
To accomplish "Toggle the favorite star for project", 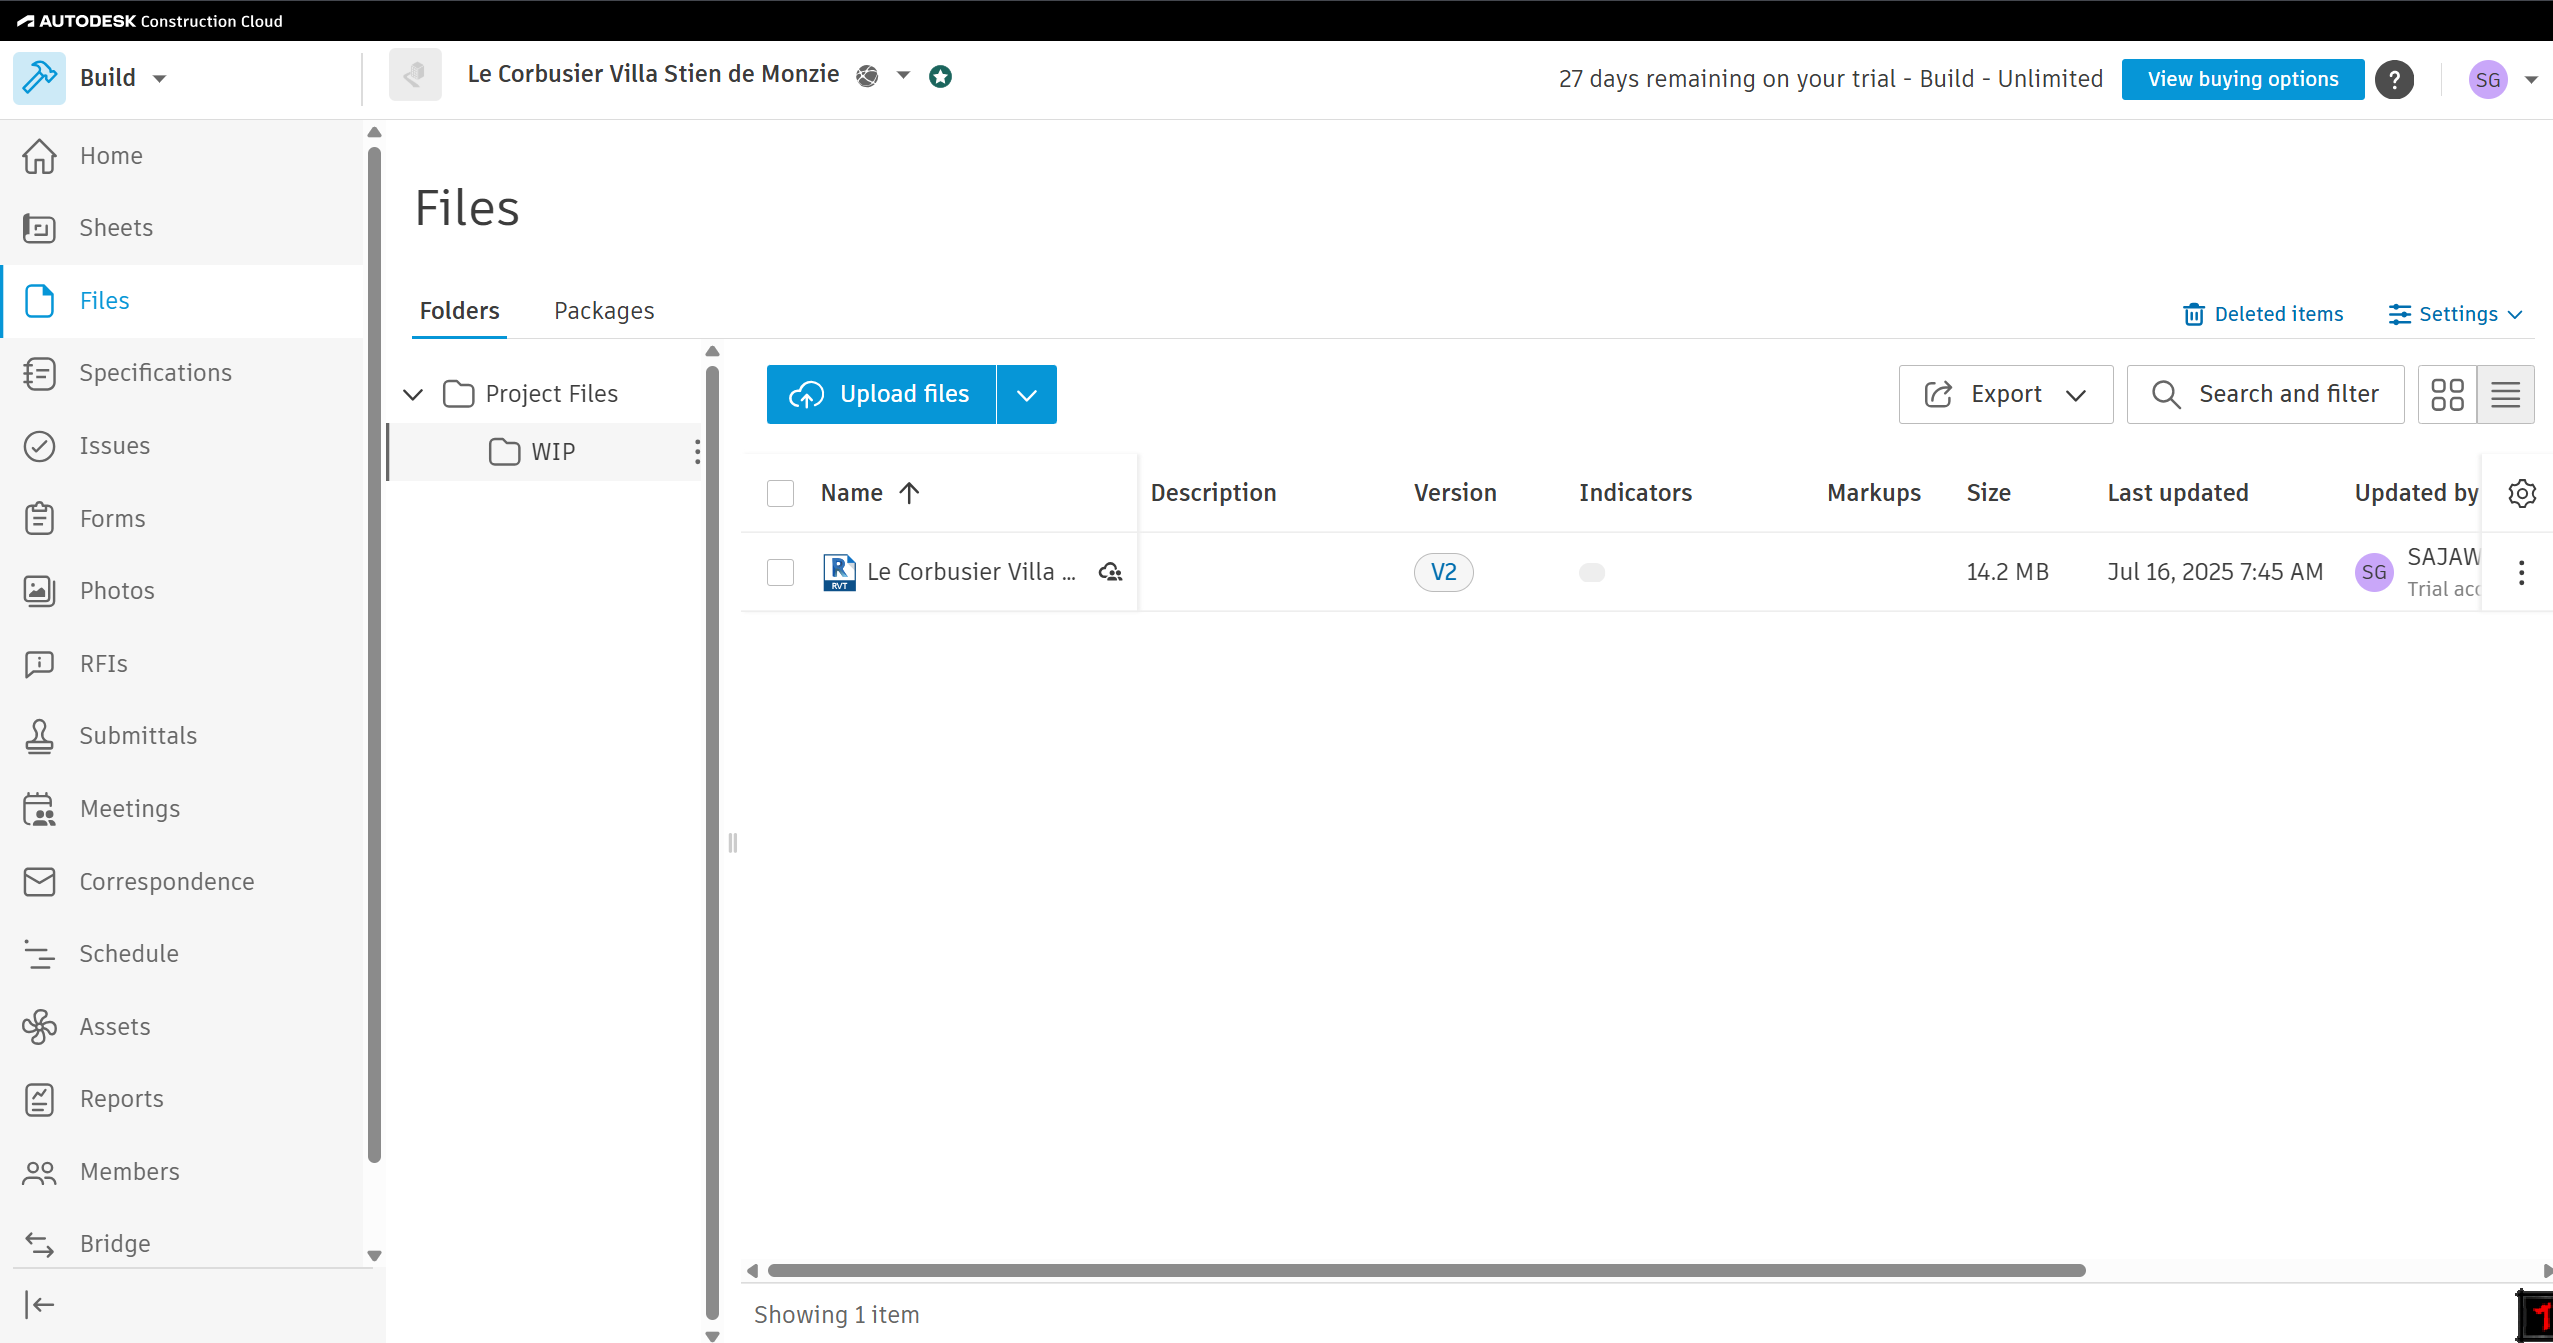I will (x=940, y=76).
